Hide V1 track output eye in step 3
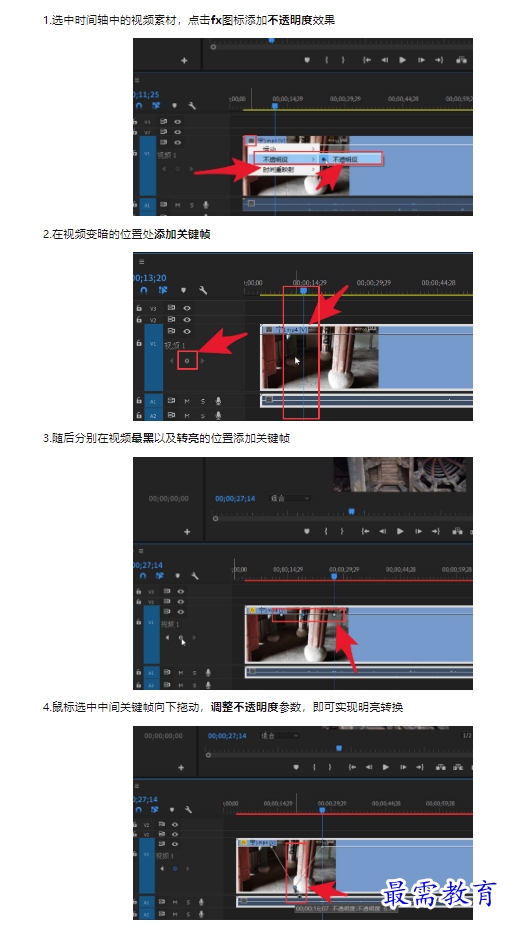Screen dimensions: 505x925 (x=181, y=612)
